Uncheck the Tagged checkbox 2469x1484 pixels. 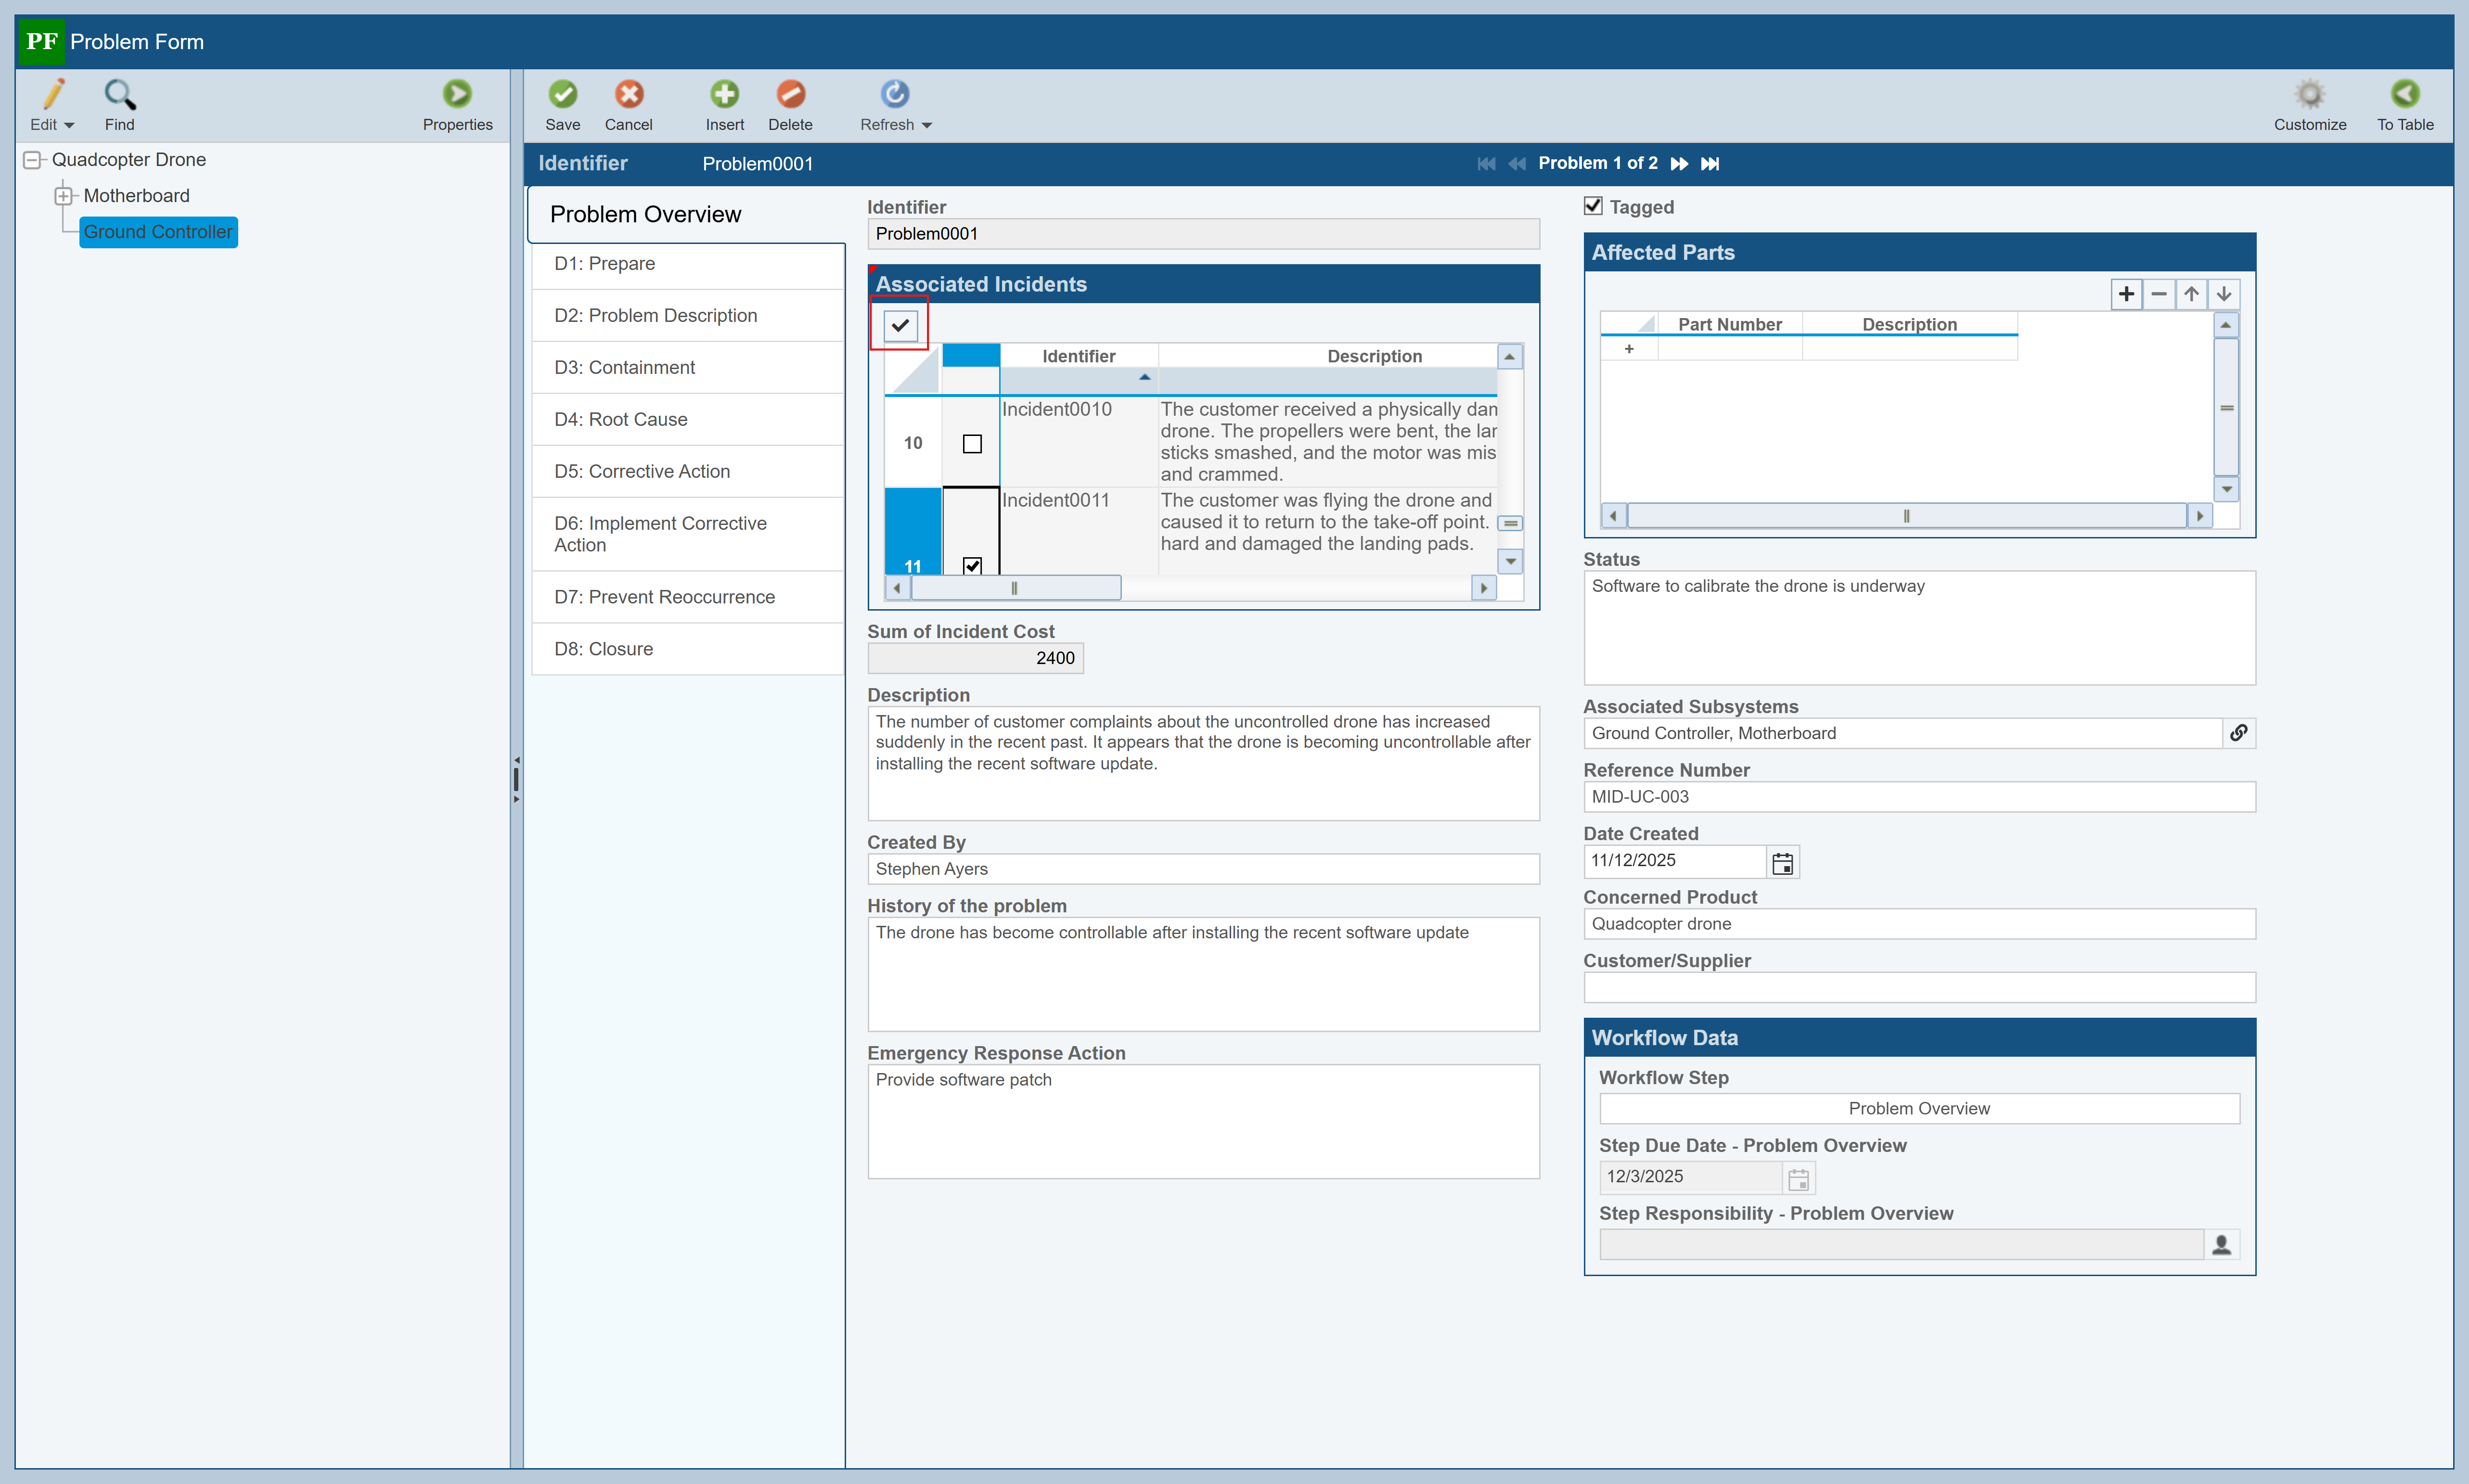tap(1593, 206)
